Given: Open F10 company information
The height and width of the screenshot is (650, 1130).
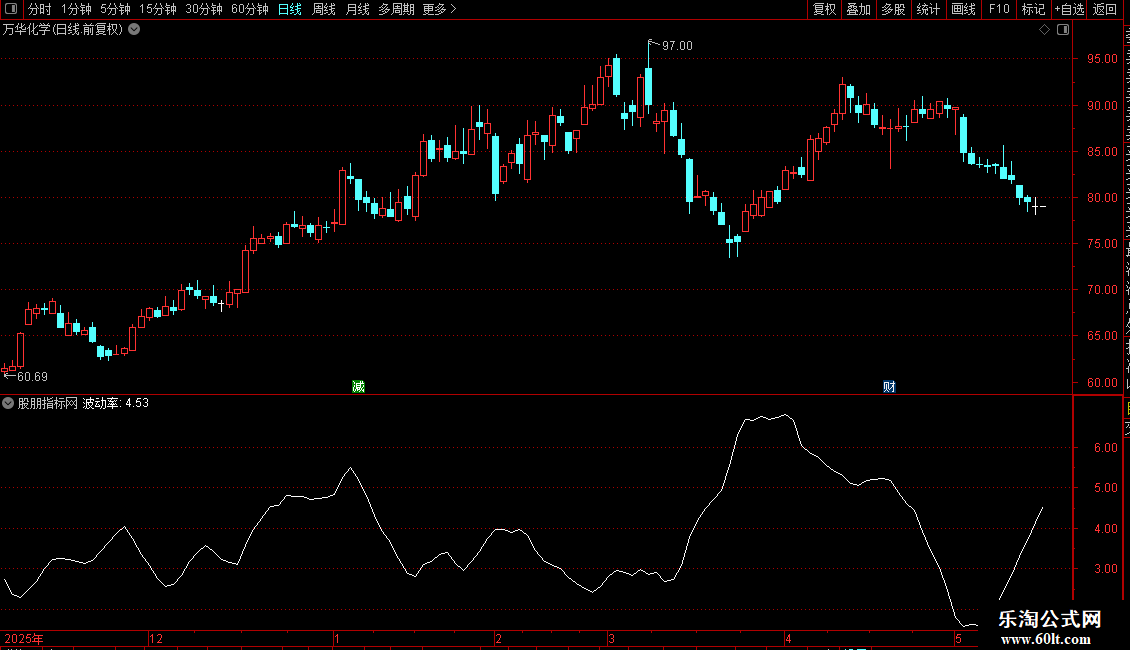Looking at the screenshot, I should coord(999,9).
